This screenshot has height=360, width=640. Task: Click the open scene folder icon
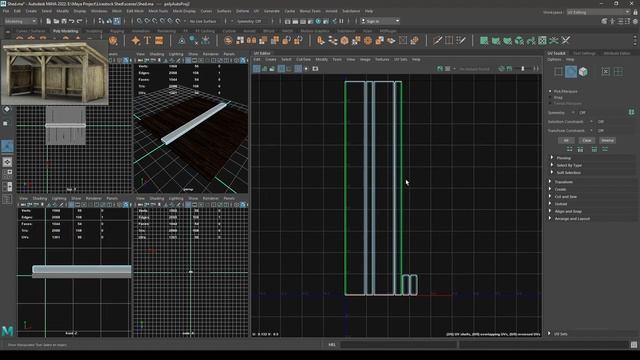click(56, 21)
